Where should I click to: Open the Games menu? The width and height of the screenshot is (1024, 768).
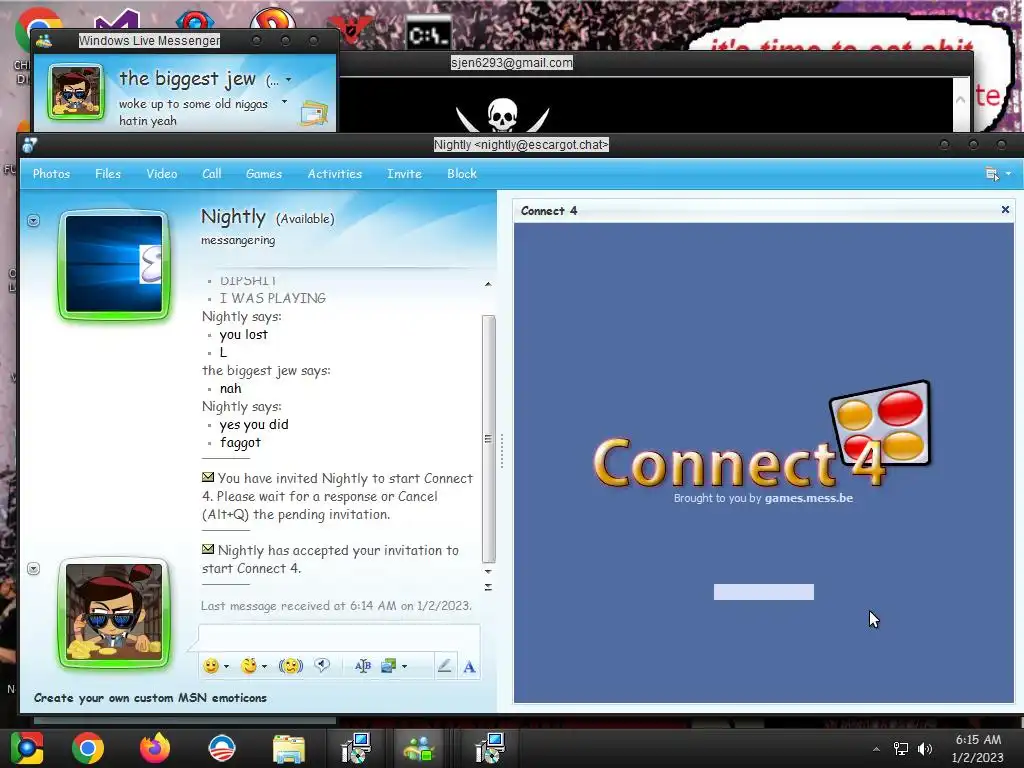click(x=264, y=174)
